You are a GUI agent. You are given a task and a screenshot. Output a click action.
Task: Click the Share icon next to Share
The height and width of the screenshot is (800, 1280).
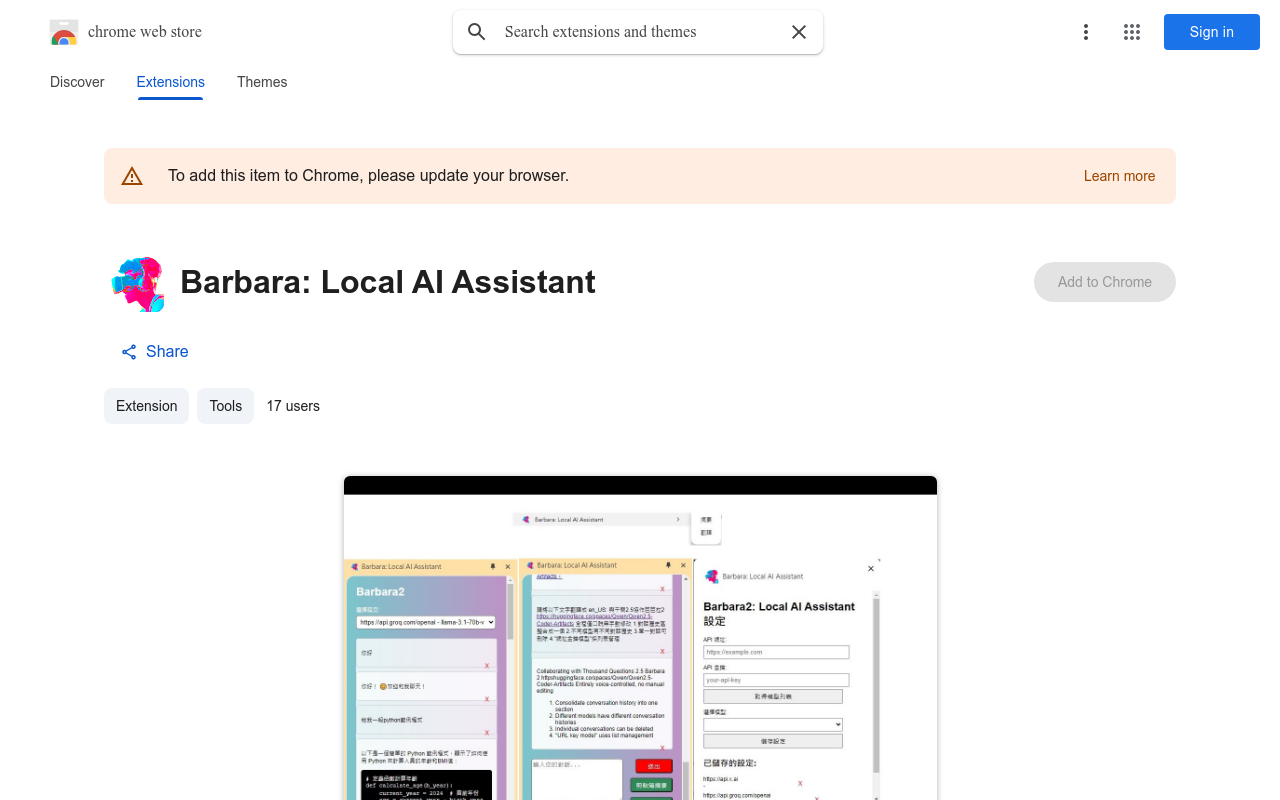[x=128, y=352]
